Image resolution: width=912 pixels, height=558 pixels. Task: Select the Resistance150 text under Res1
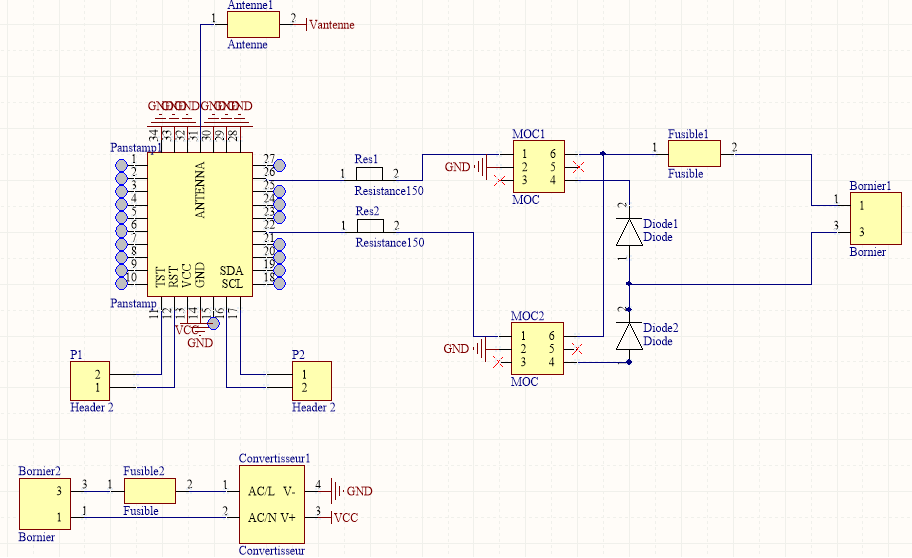pos(389,191)
